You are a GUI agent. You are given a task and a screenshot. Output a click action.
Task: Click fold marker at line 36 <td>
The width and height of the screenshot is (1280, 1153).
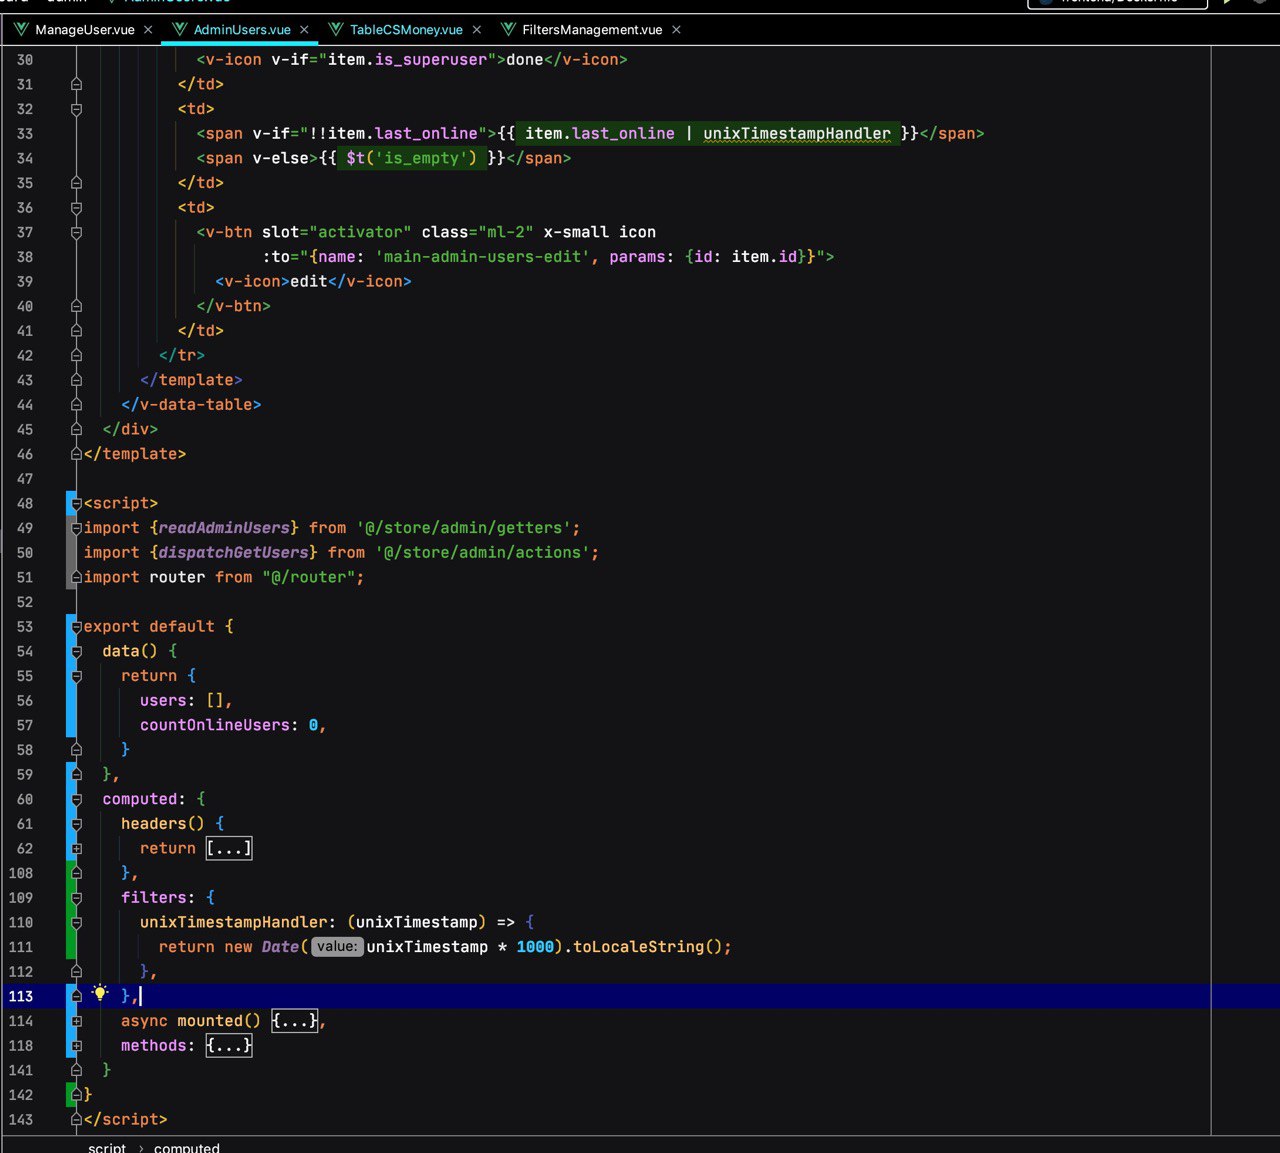pos(76,208)
